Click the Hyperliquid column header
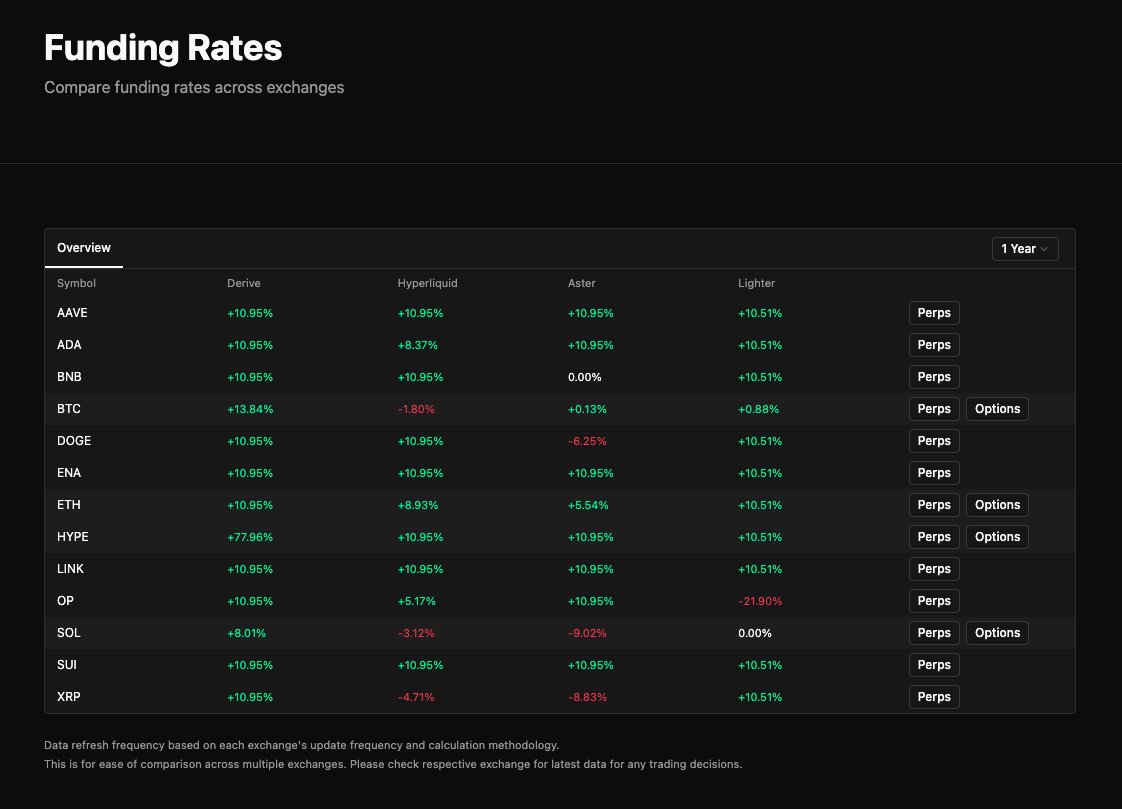1122x809 pixels. 427,283
